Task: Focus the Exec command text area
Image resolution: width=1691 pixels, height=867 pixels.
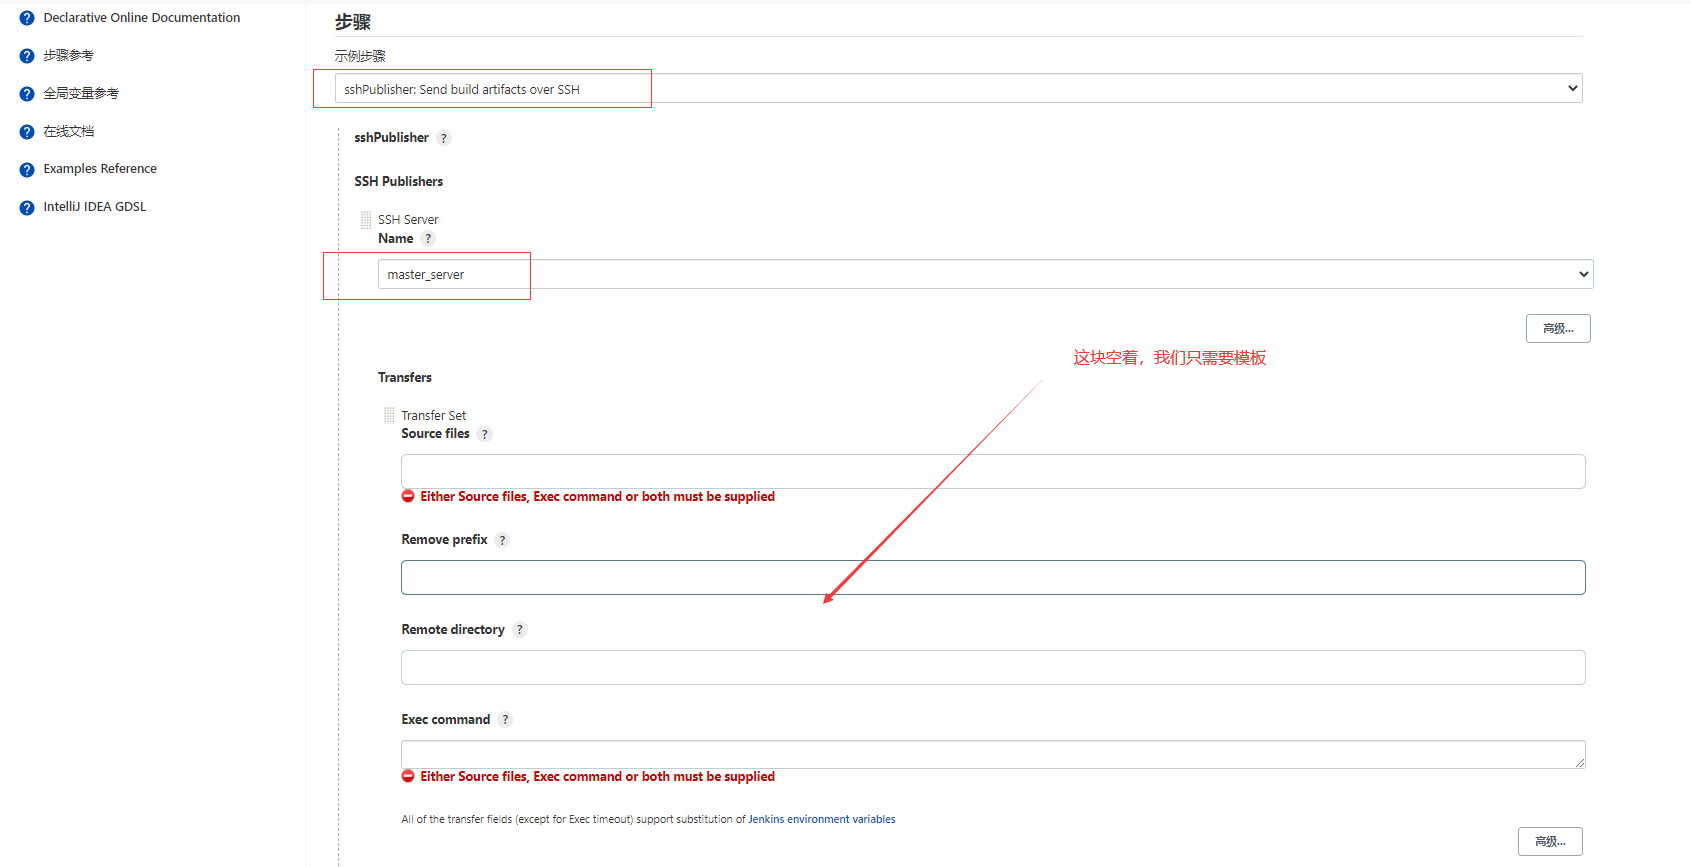Action: coord(993,754)
